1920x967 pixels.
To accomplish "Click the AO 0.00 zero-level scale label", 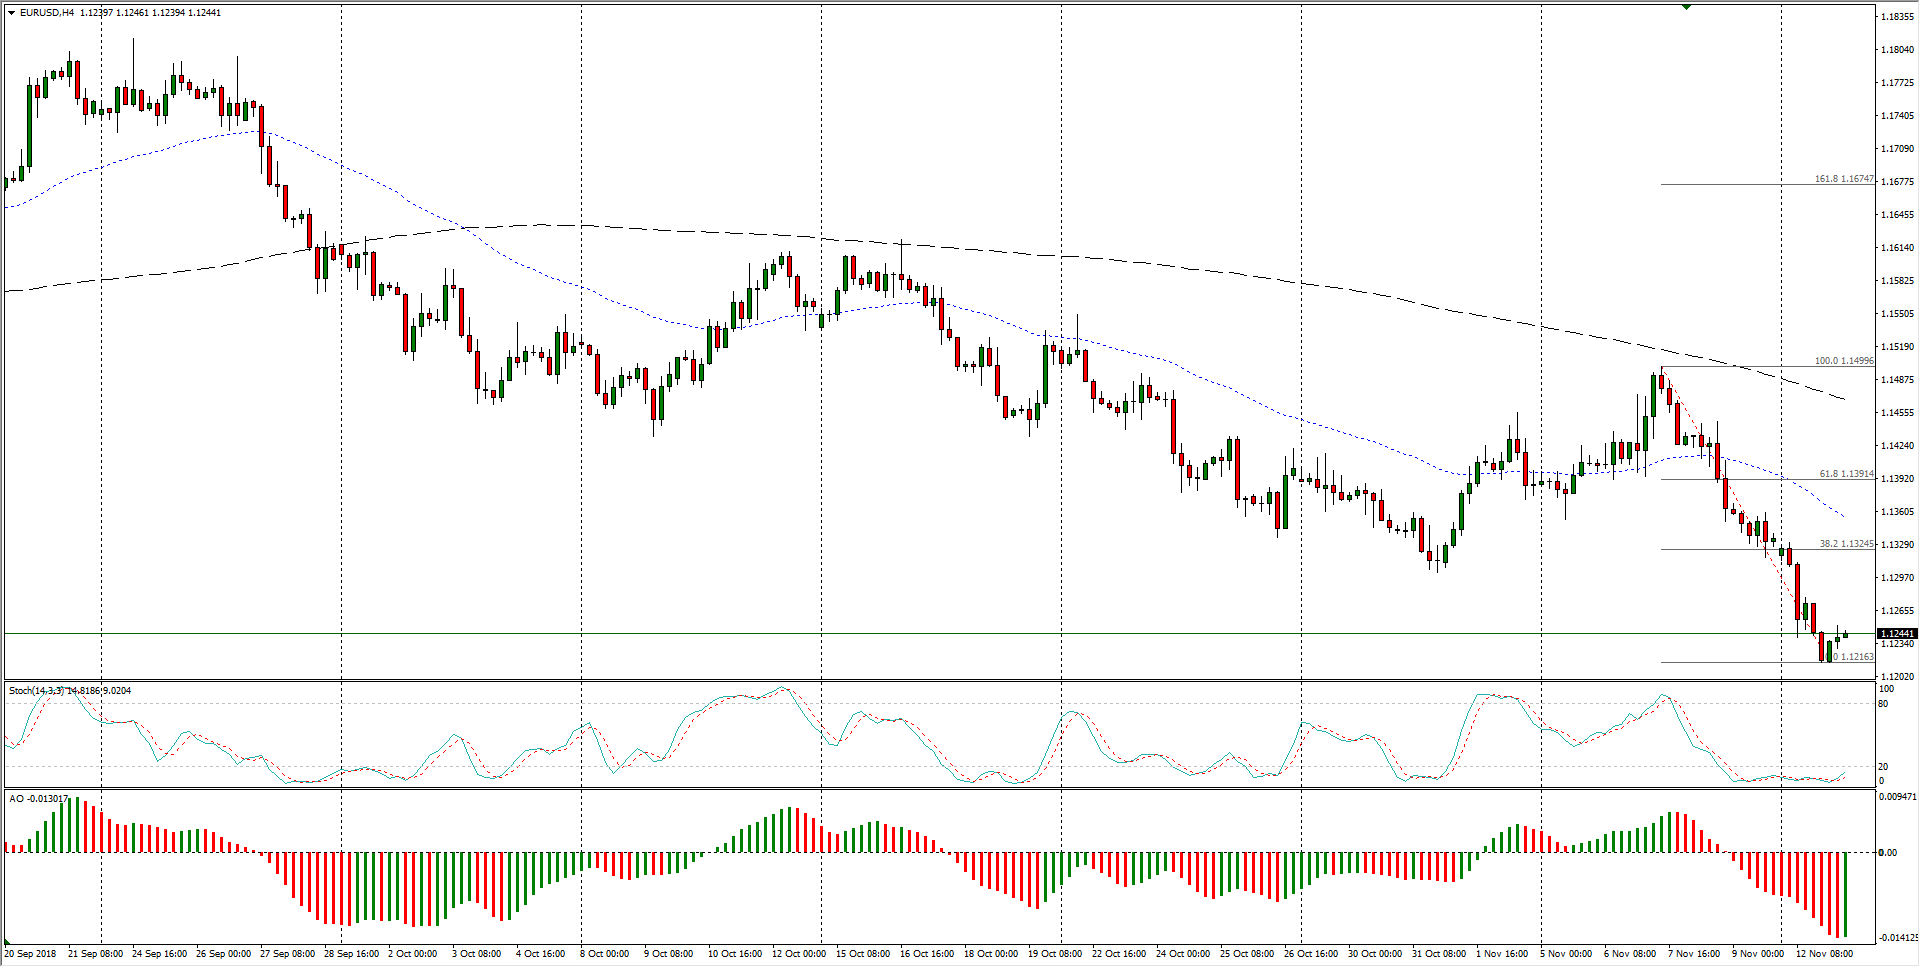I will 1887,853.
